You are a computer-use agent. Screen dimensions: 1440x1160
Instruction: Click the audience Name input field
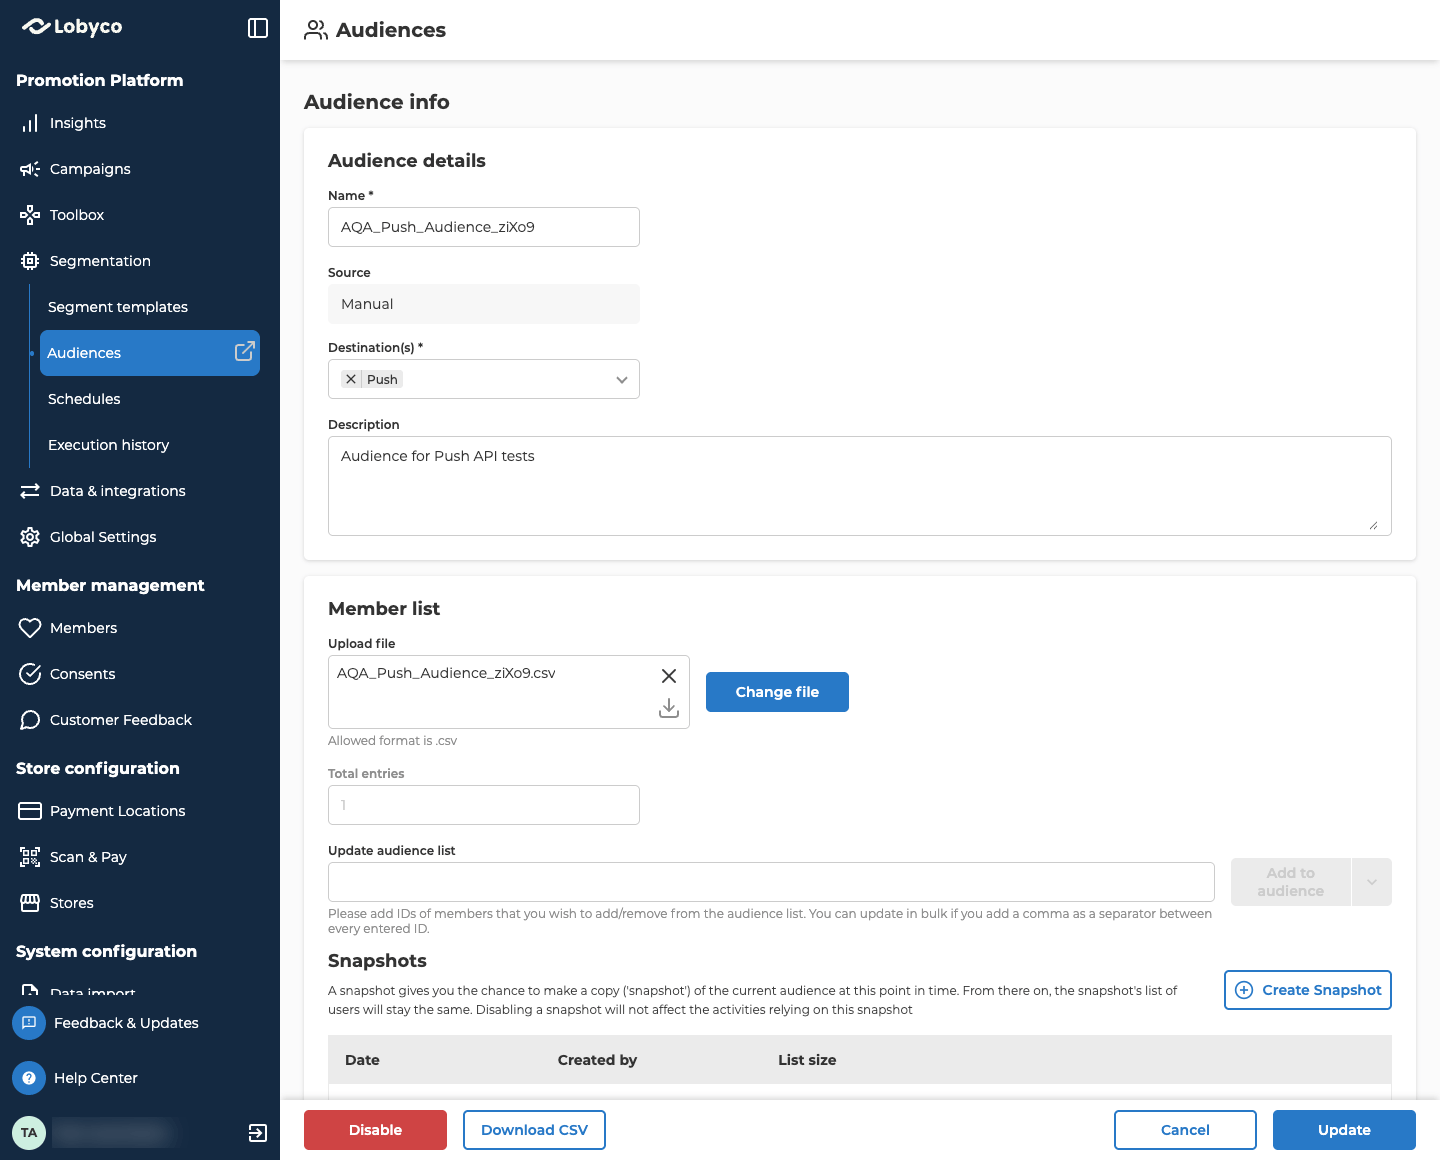point(484,227)
